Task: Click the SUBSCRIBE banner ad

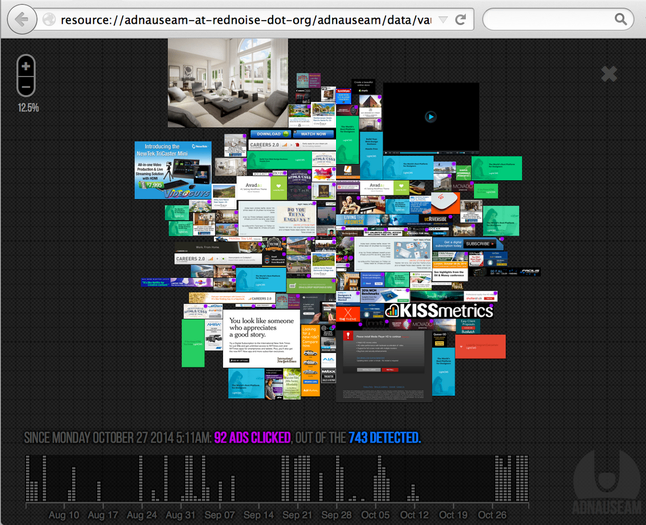Action: (468, 244)
